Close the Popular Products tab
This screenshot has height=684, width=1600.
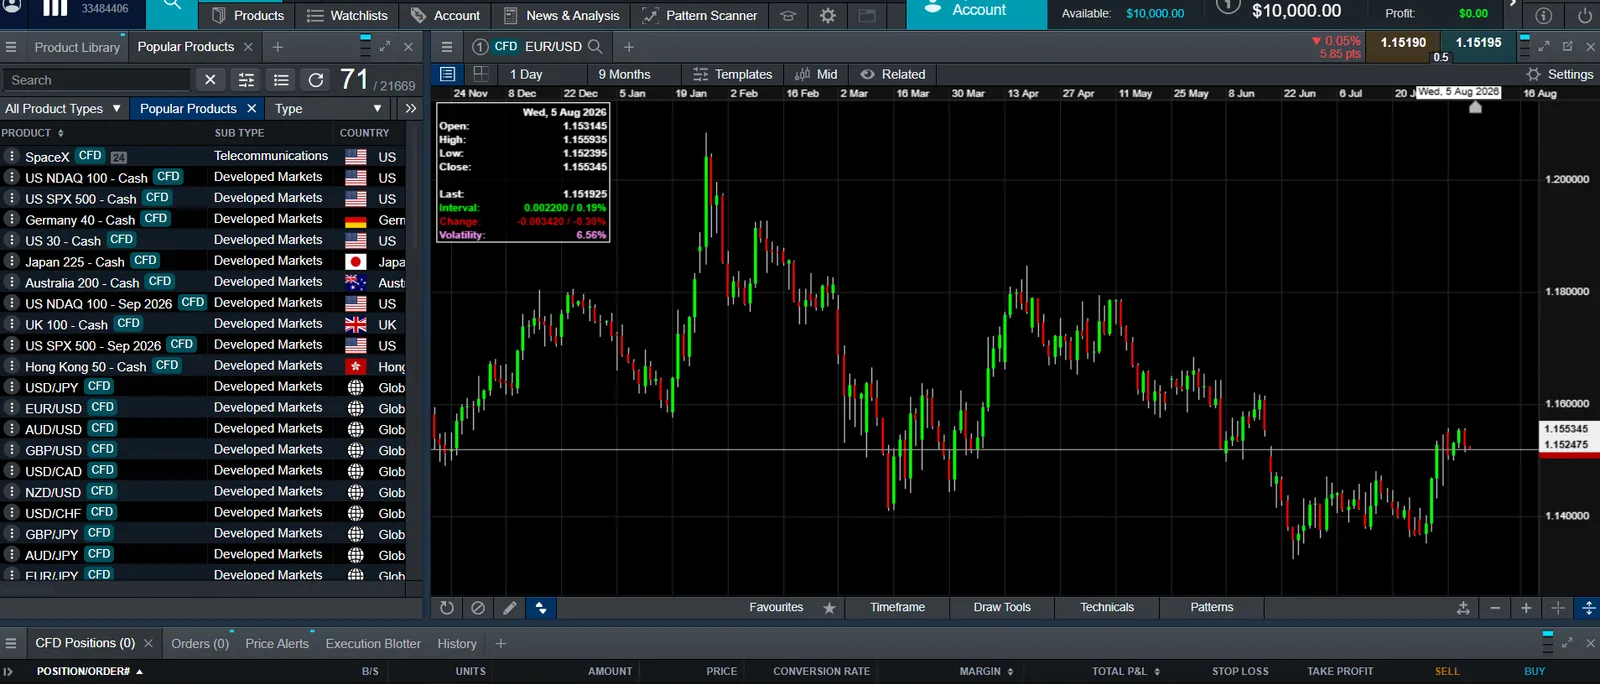pos(248,47)
